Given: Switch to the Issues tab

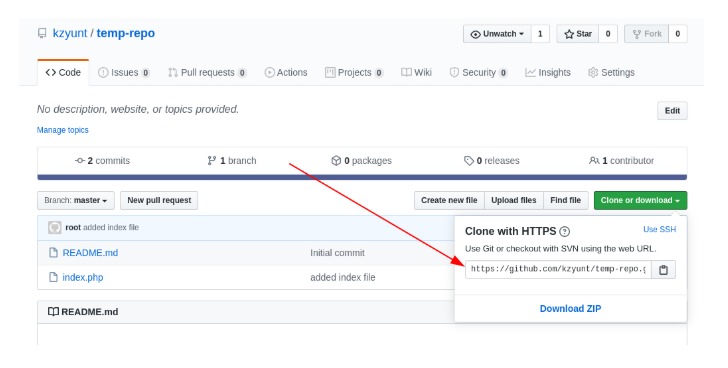Looking at the screenshot, I should coord(124,73).
